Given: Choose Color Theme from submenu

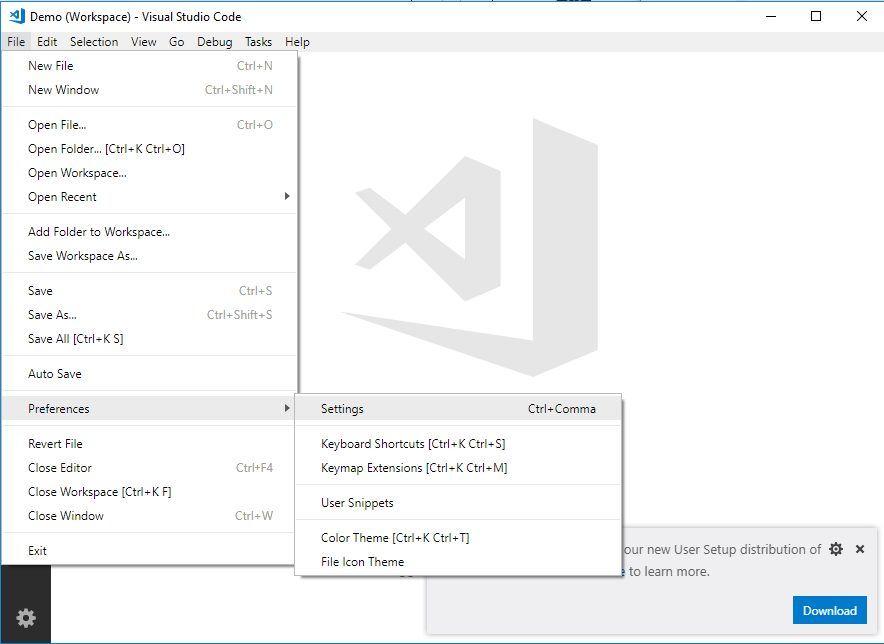Looking at the screenshot, I should [458, 538].
